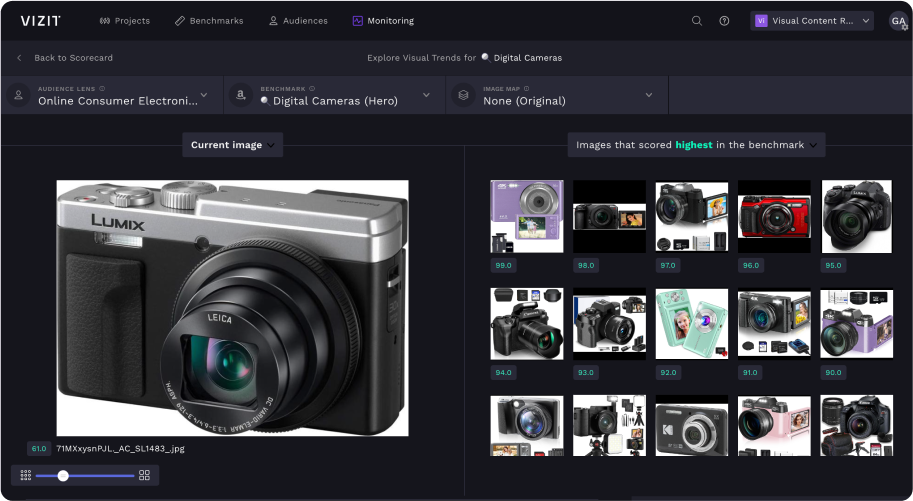Screen dimensions: 913x501
Task: Open the Visual Content workspace selector
Action: tap(812, 20)
